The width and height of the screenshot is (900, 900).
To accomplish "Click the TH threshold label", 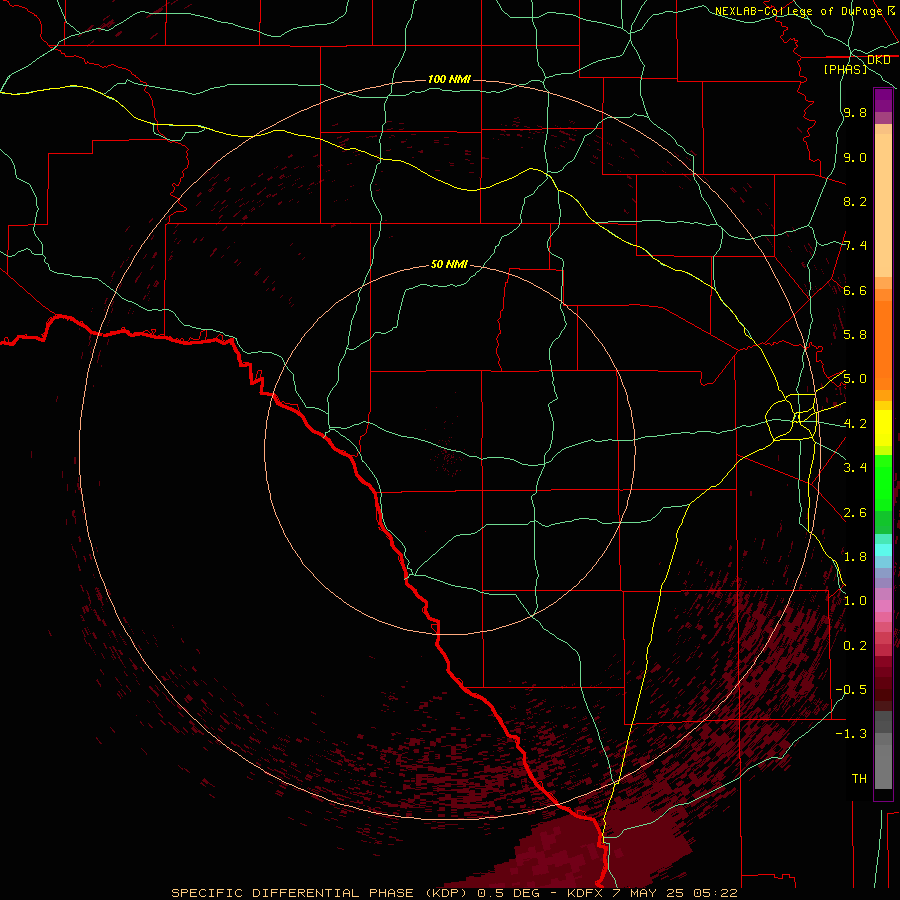I will click(859, 779).
